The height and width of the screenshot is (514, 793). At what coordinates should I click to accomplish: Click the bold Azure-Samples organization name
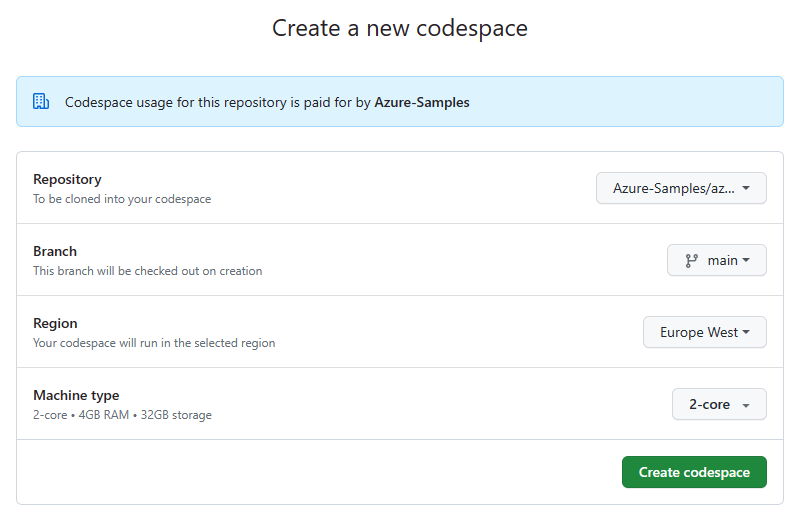pyautogui.click(x=421, y=102)
